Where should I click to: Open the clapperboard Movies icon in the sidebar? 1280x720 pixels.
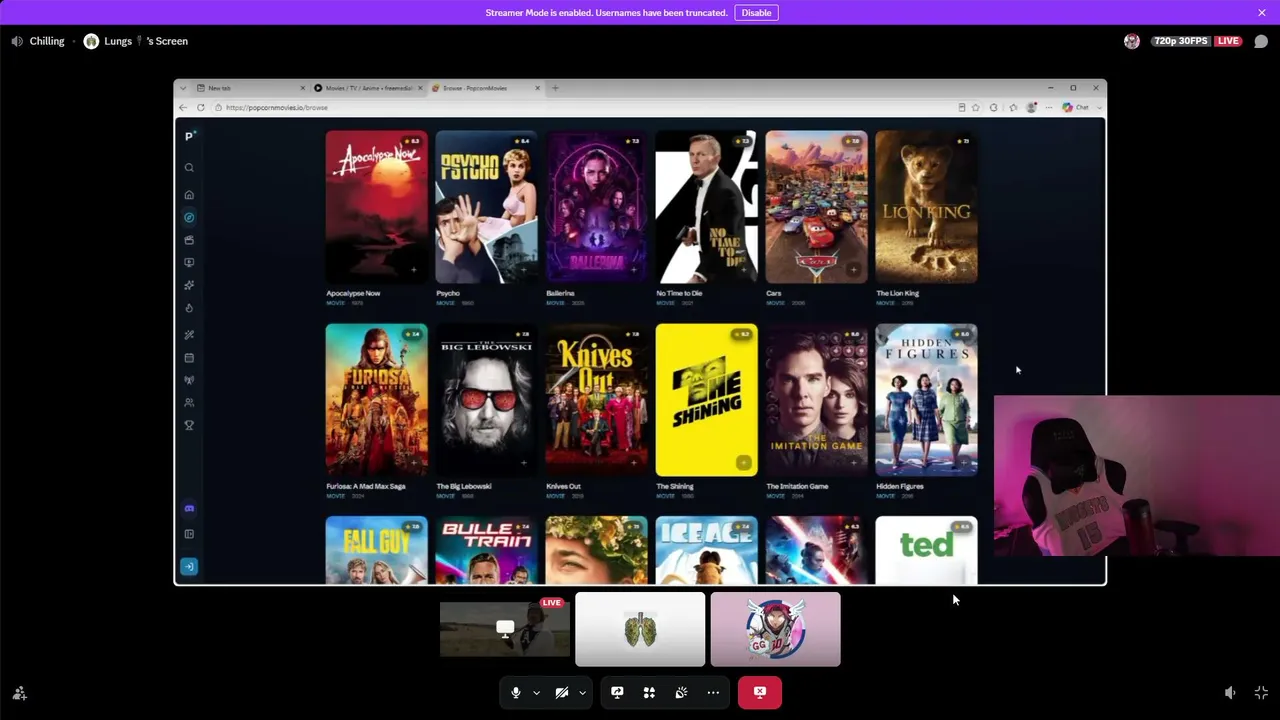(189, 240)
